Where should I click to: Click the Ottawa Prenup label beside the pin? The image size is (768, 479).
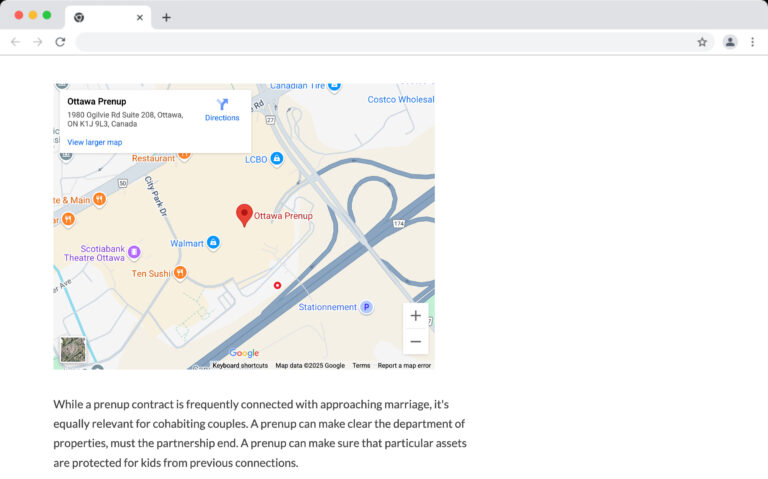coord(283,216)
